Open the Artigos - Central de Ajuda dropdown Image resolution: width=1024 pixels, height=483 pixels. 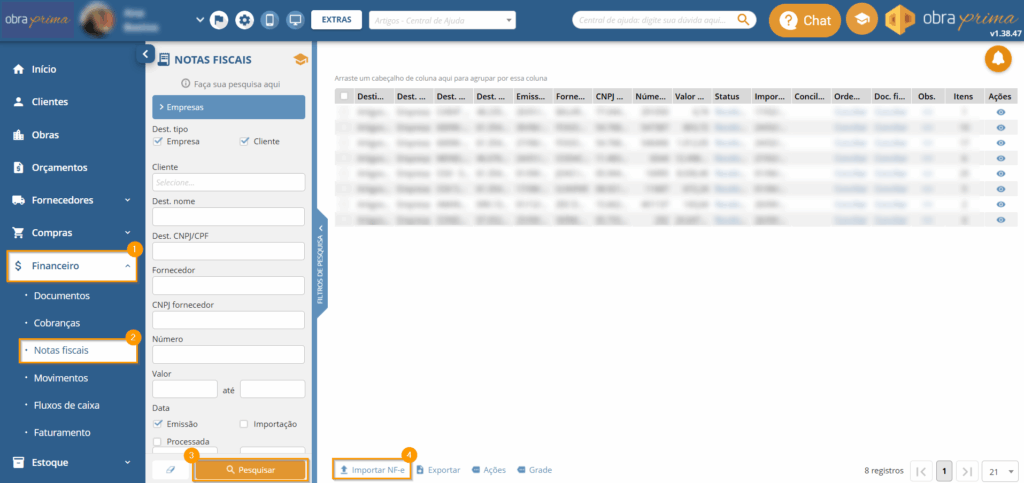[442, 20]
